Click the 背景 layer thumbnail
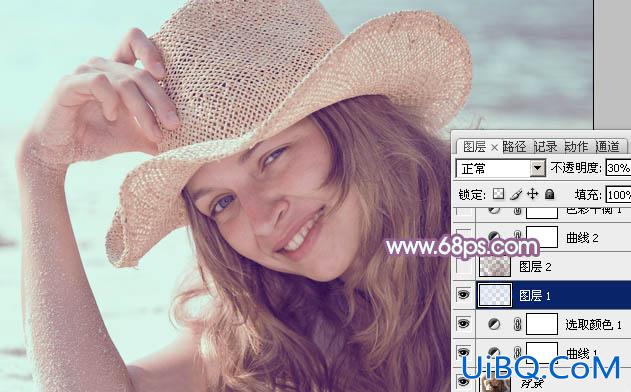This screenshot has width=631, height=392. click(495, 383)
